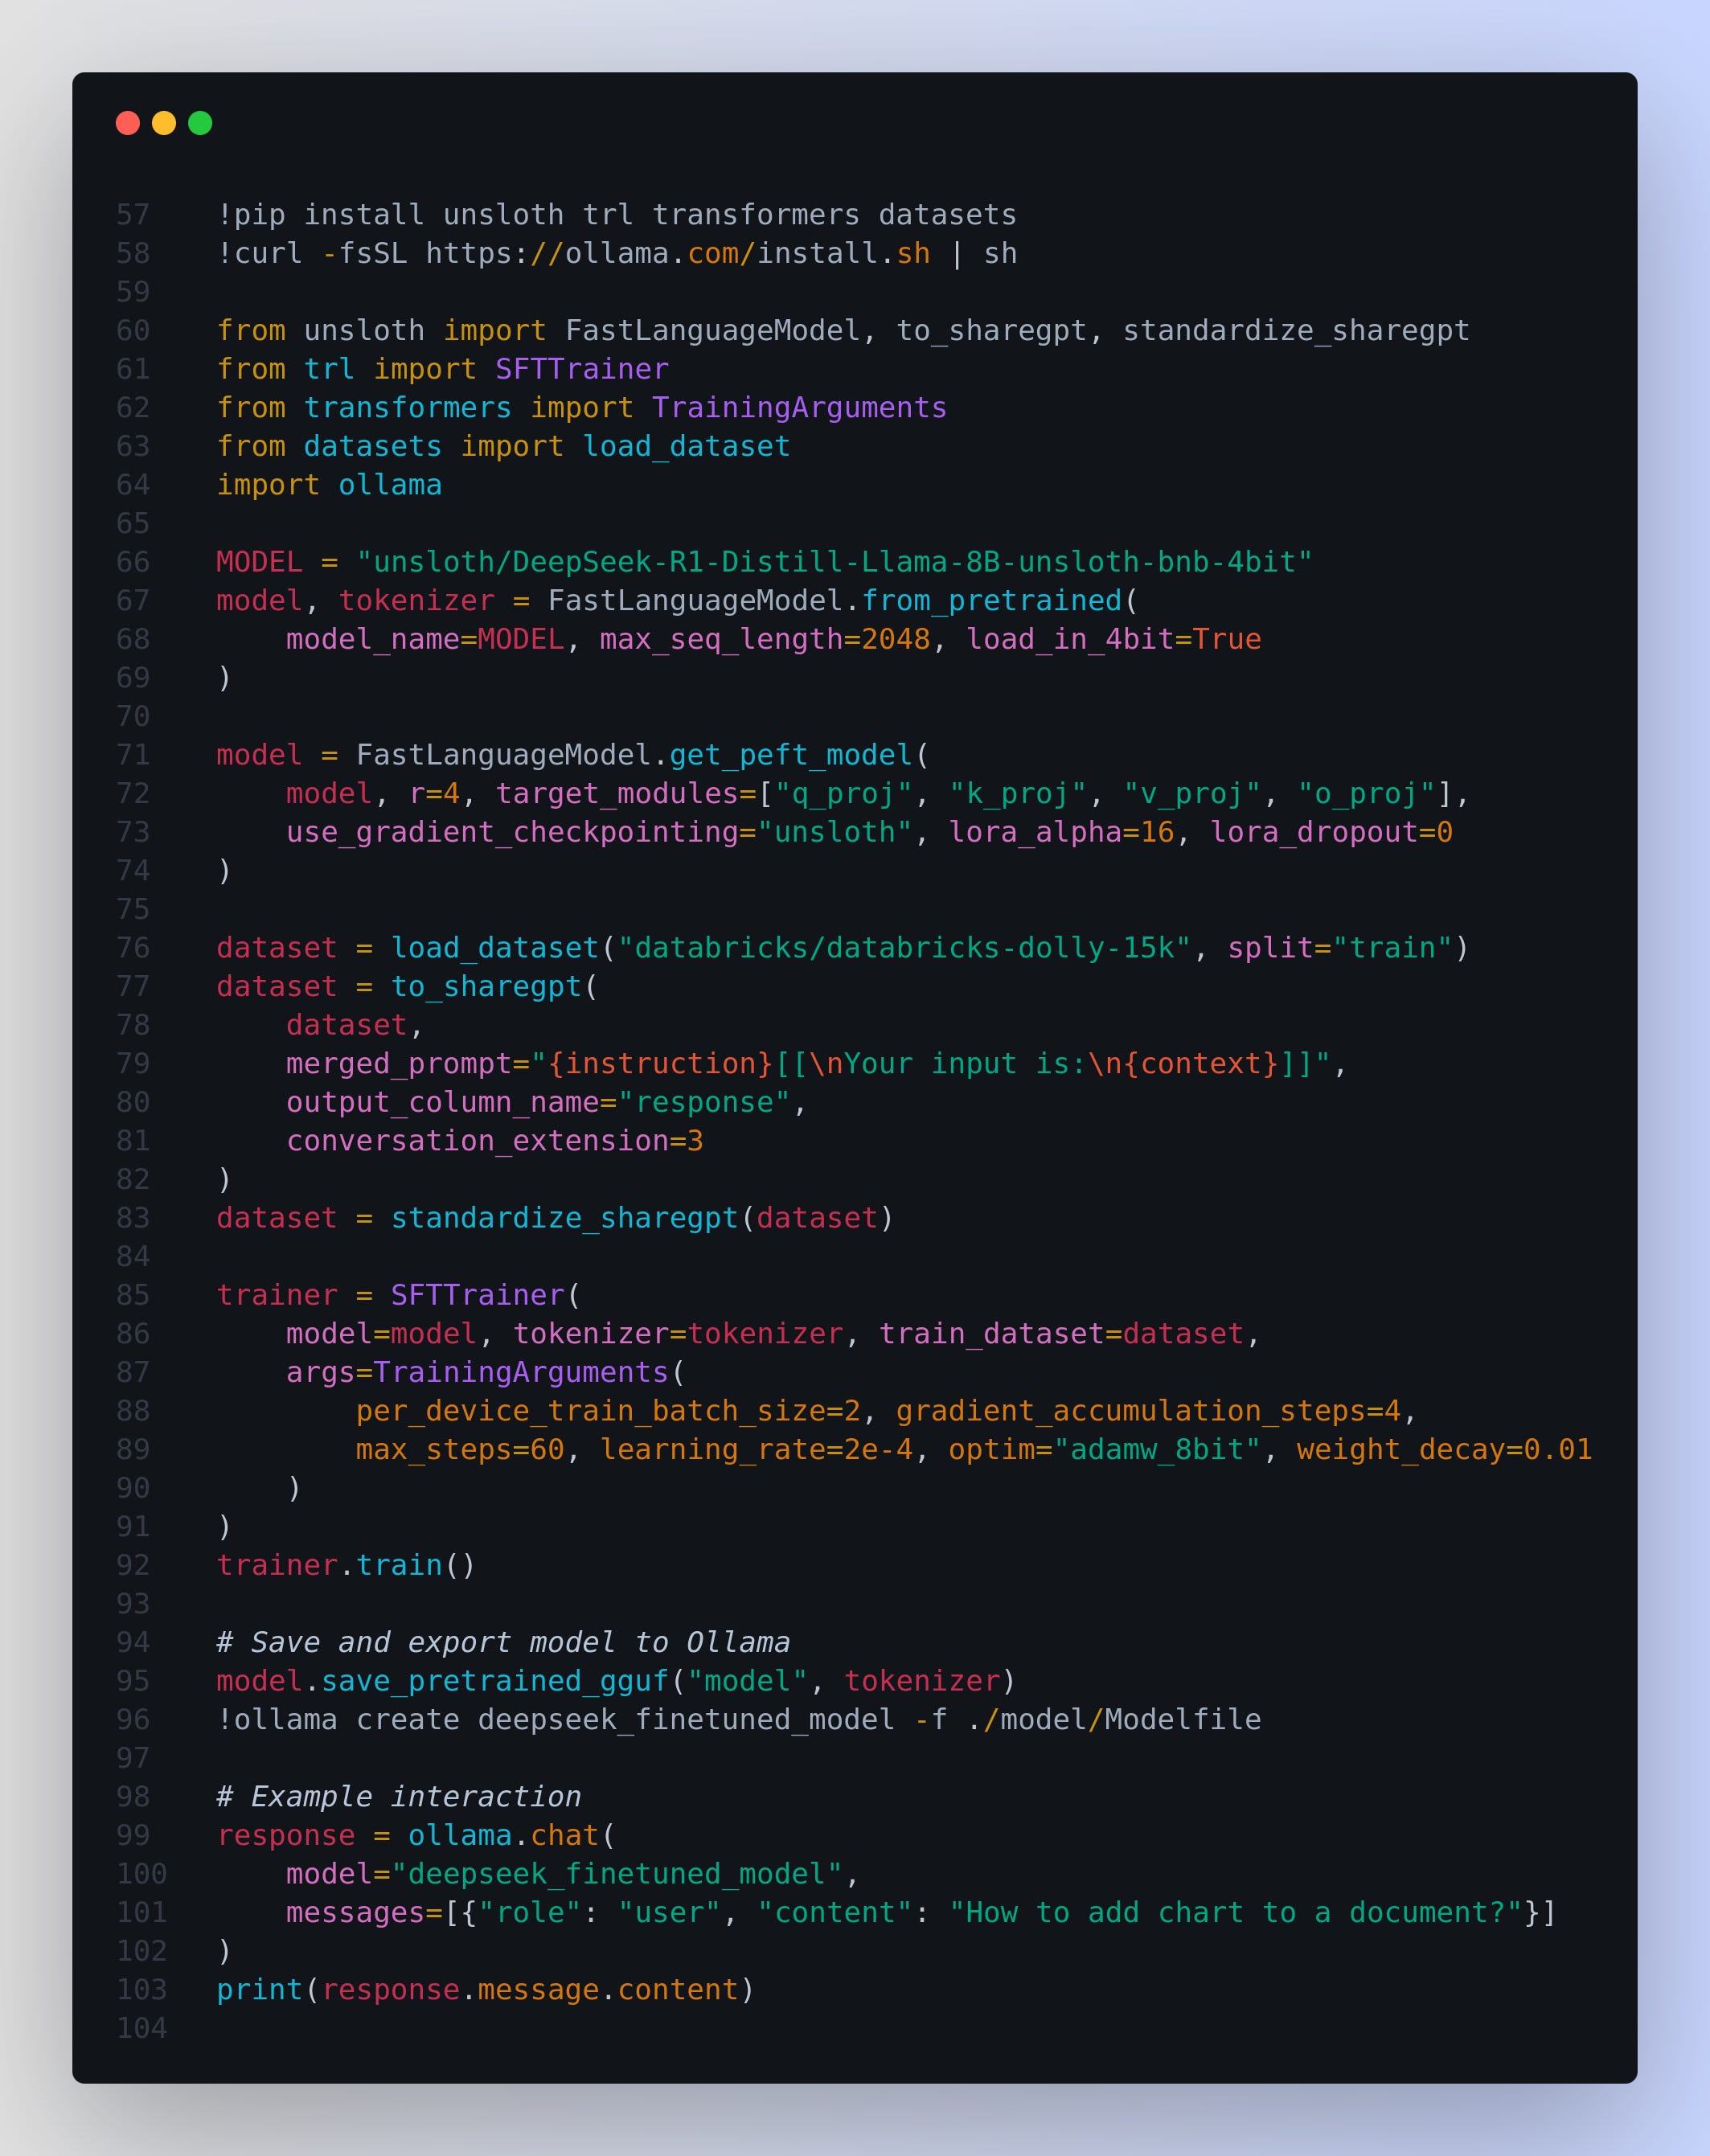Click the "adamw_8bit" optimizer string
Image resolution: width=1710 pixels, height=2156 pixels.
(1156, 1449)
